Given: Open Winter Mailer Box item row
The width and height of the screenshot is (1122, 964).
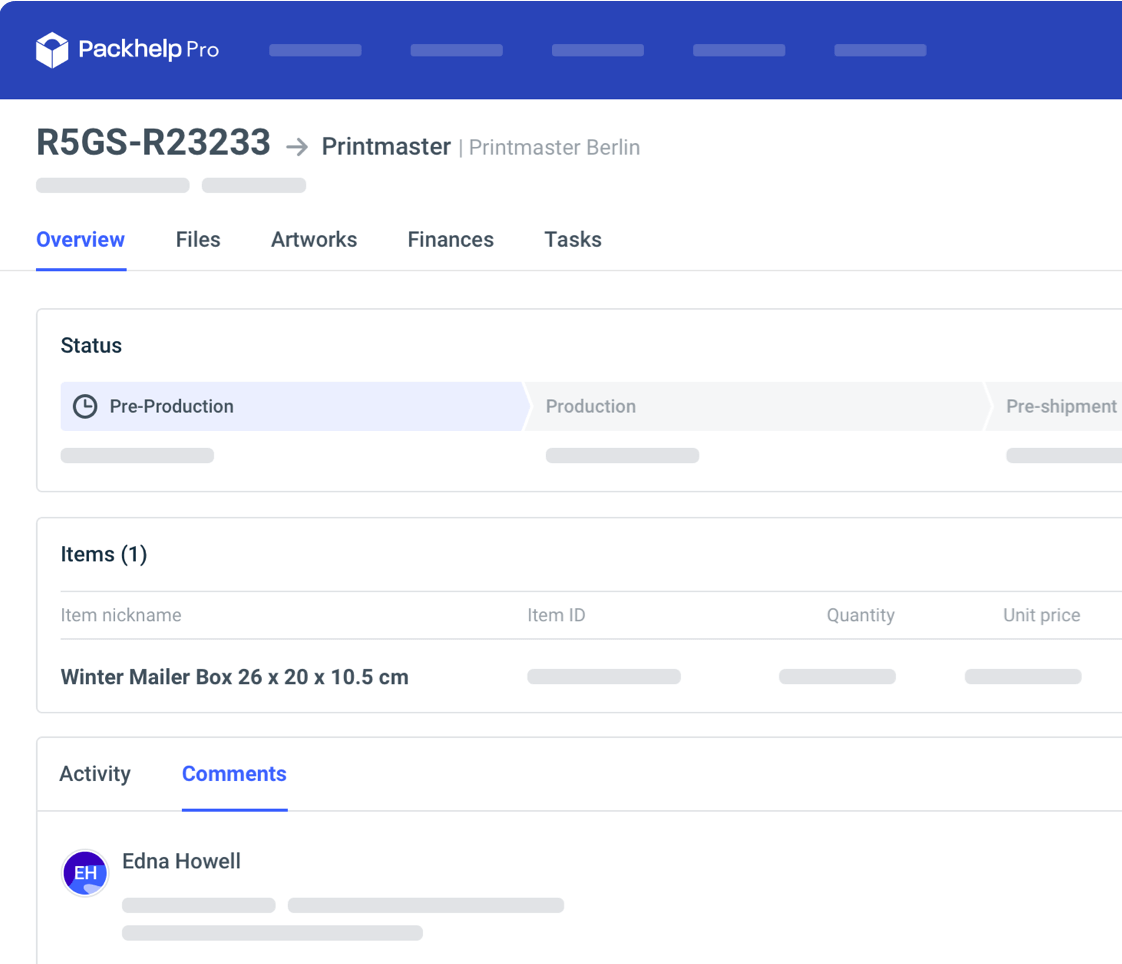Looking at the screenshot, I should [235, 677].
